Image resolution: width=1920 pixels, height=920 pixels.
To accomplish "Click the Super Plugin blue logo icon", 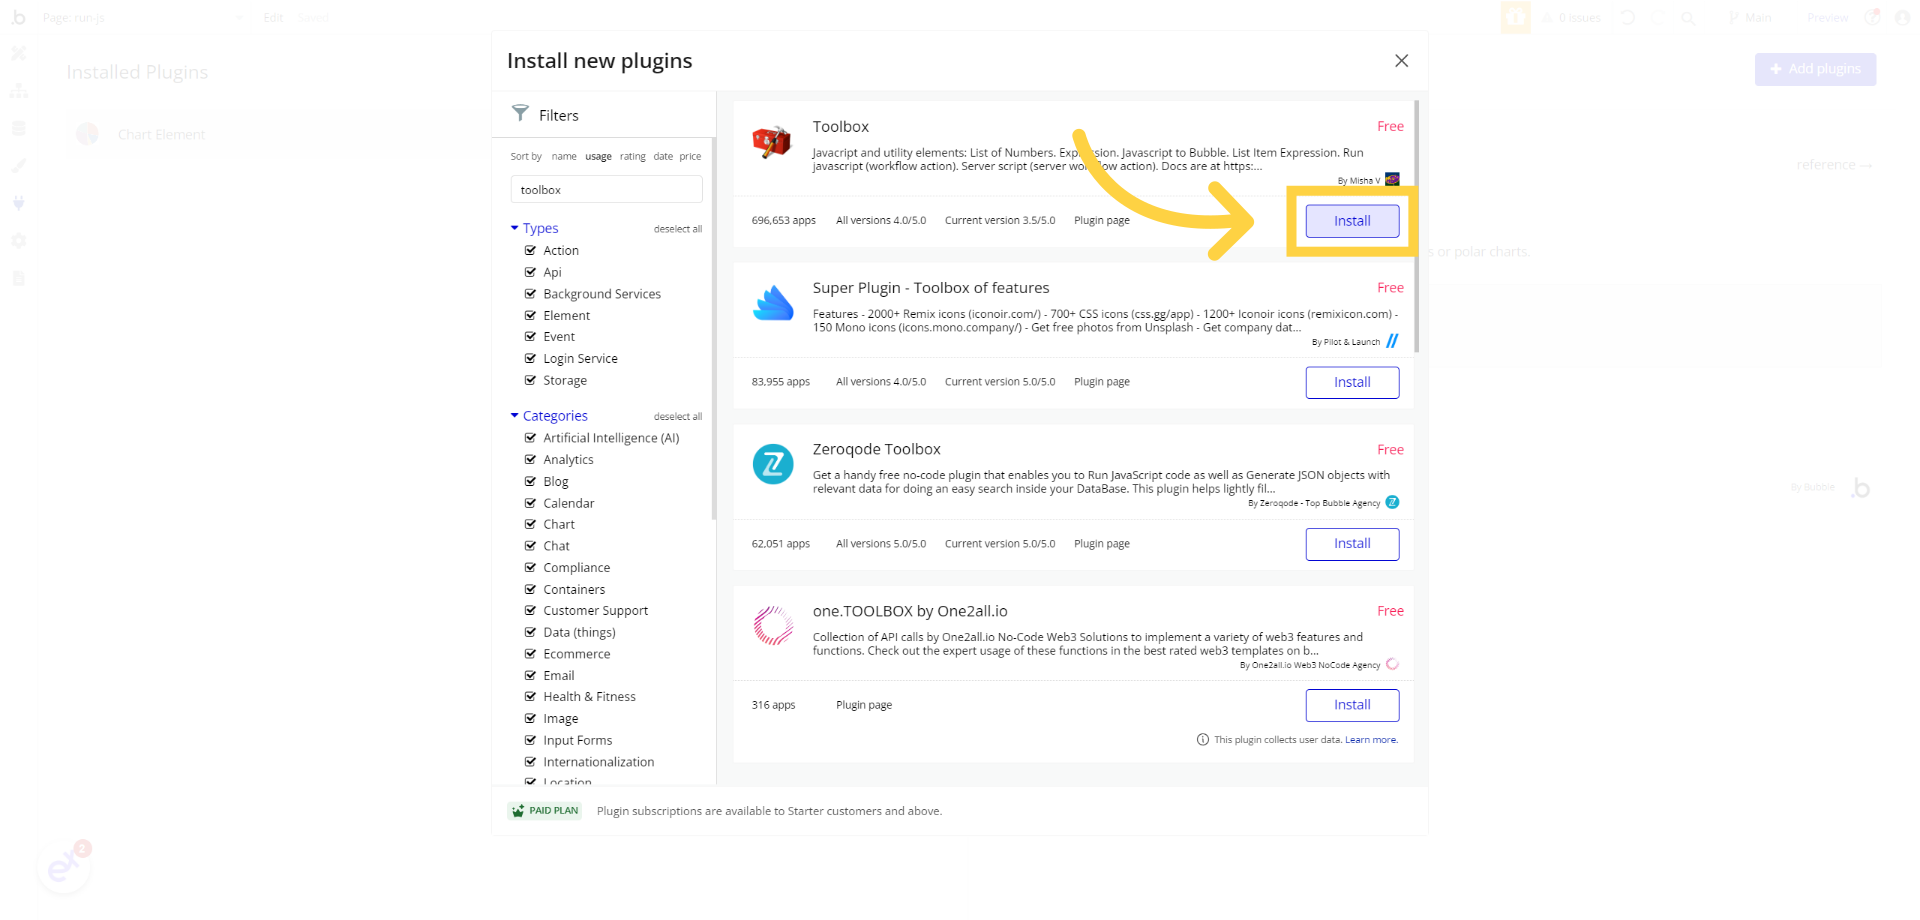I will (x=773, y=304).
